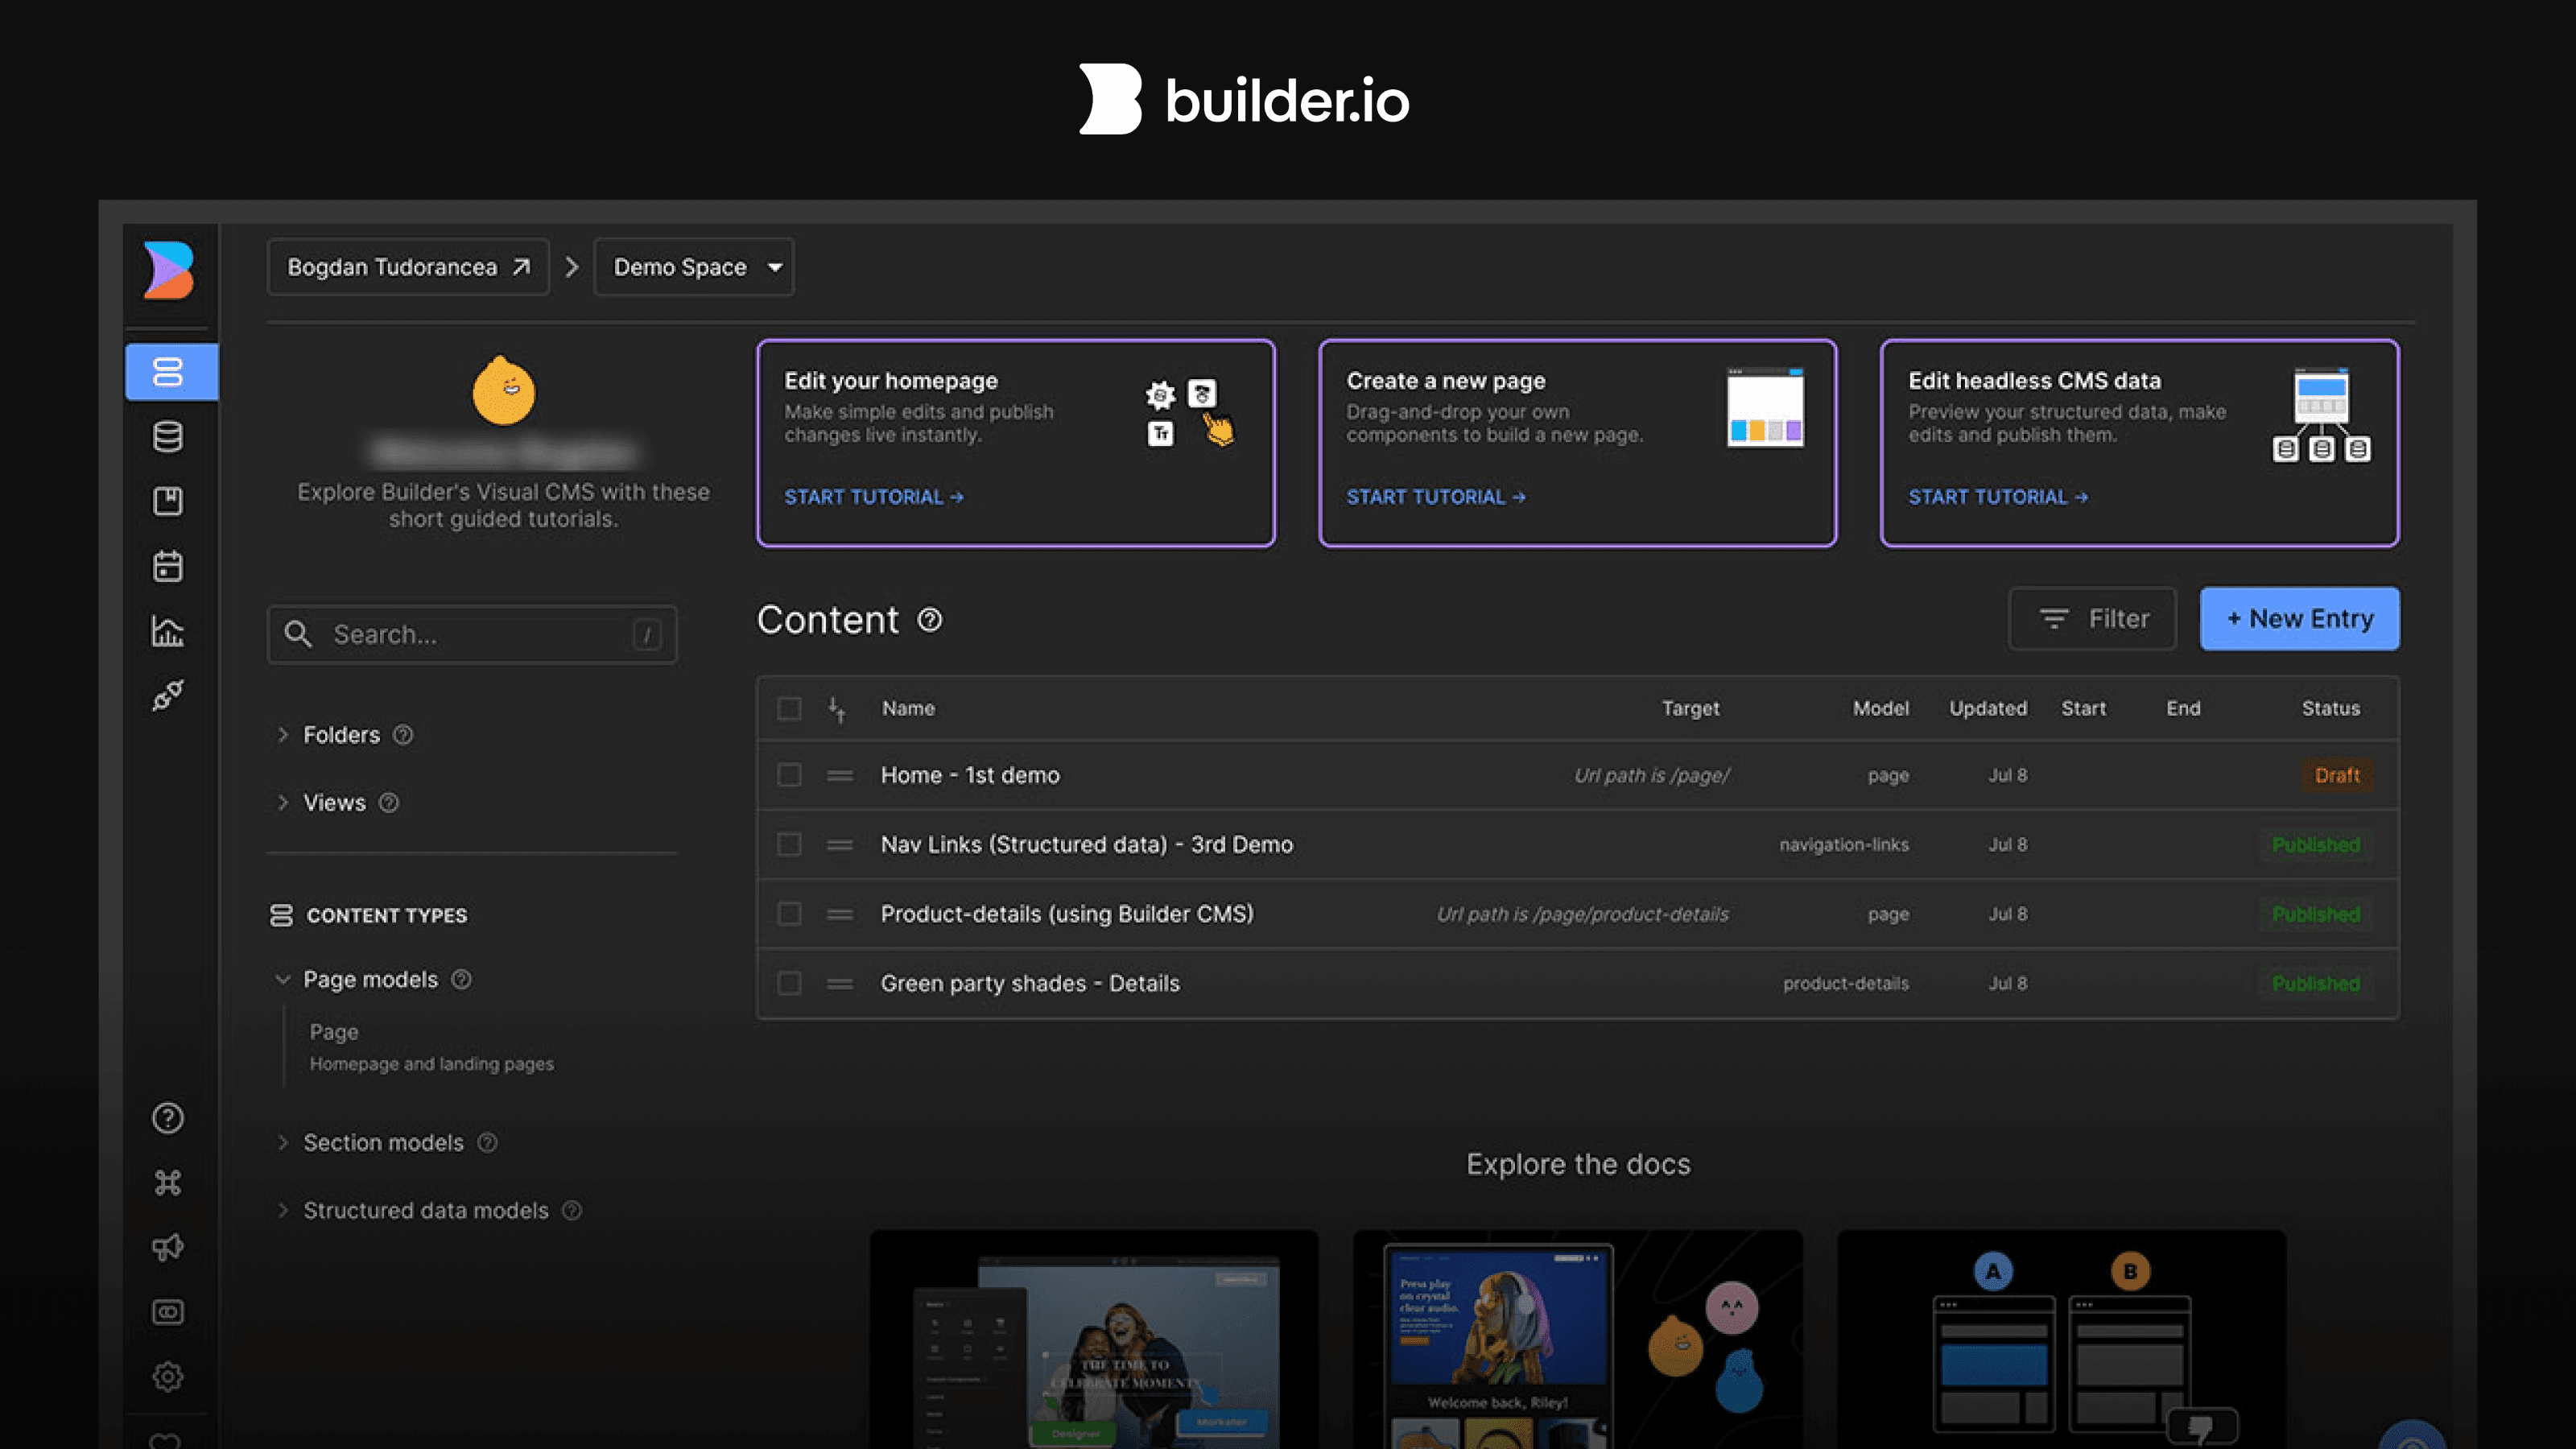The image size is (2576, 1449).
Task: Click the help icon next to Section models
Action: point(487,1143)
